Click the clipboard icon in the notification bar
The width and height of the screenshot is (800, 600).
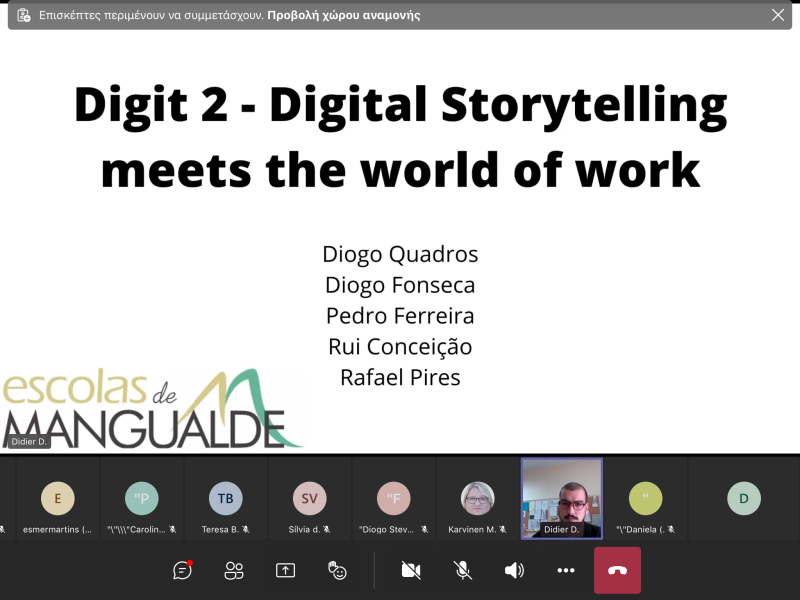[24, 15]
